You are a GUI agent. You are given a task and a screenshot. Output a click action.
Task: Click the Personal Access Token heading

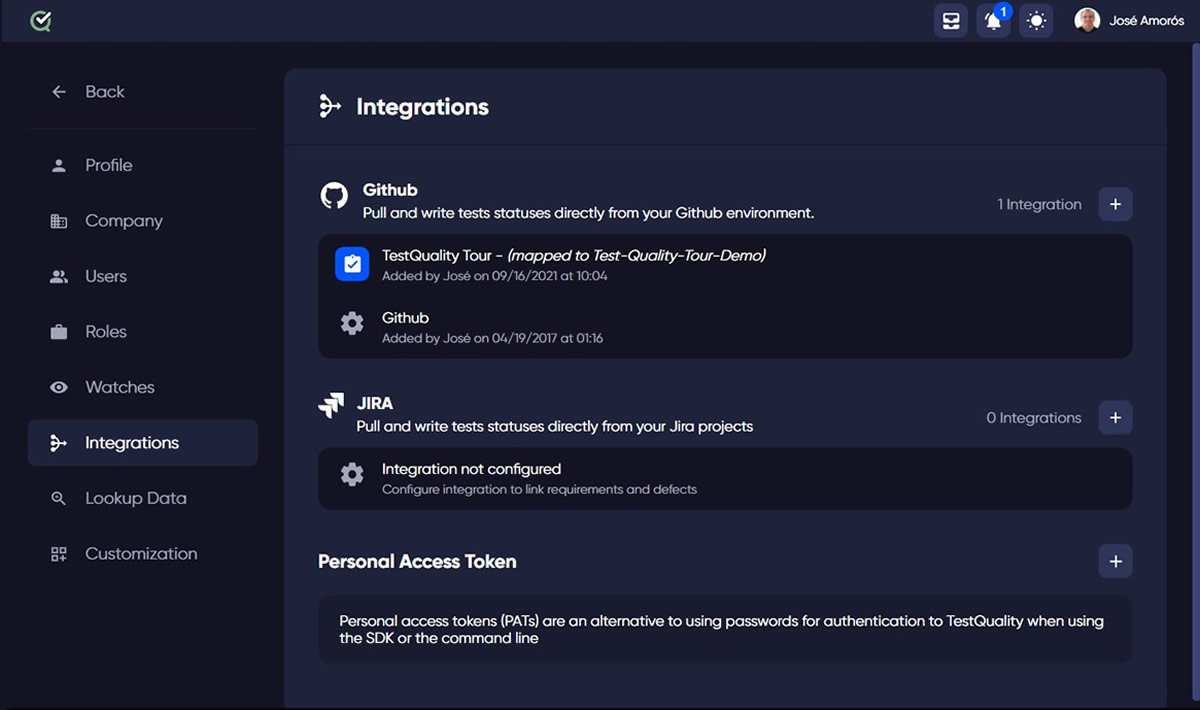coord(417,561)
